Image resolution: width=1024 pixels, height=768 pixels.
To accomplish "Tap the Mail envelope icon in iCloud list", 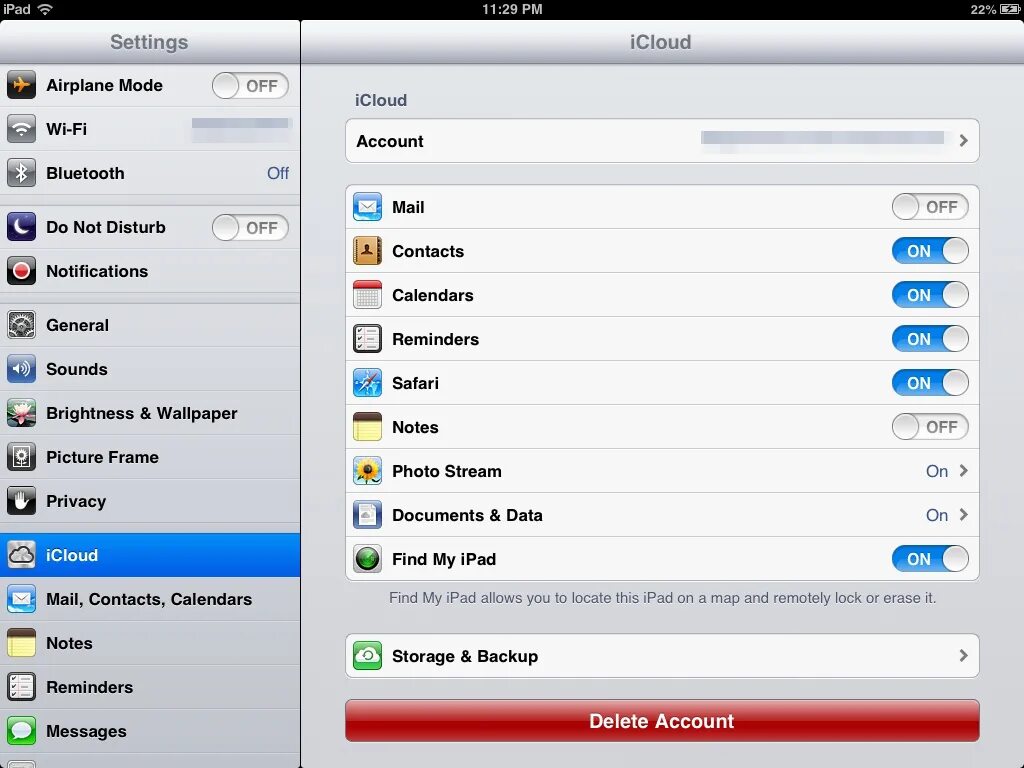I will click(368, 207).
